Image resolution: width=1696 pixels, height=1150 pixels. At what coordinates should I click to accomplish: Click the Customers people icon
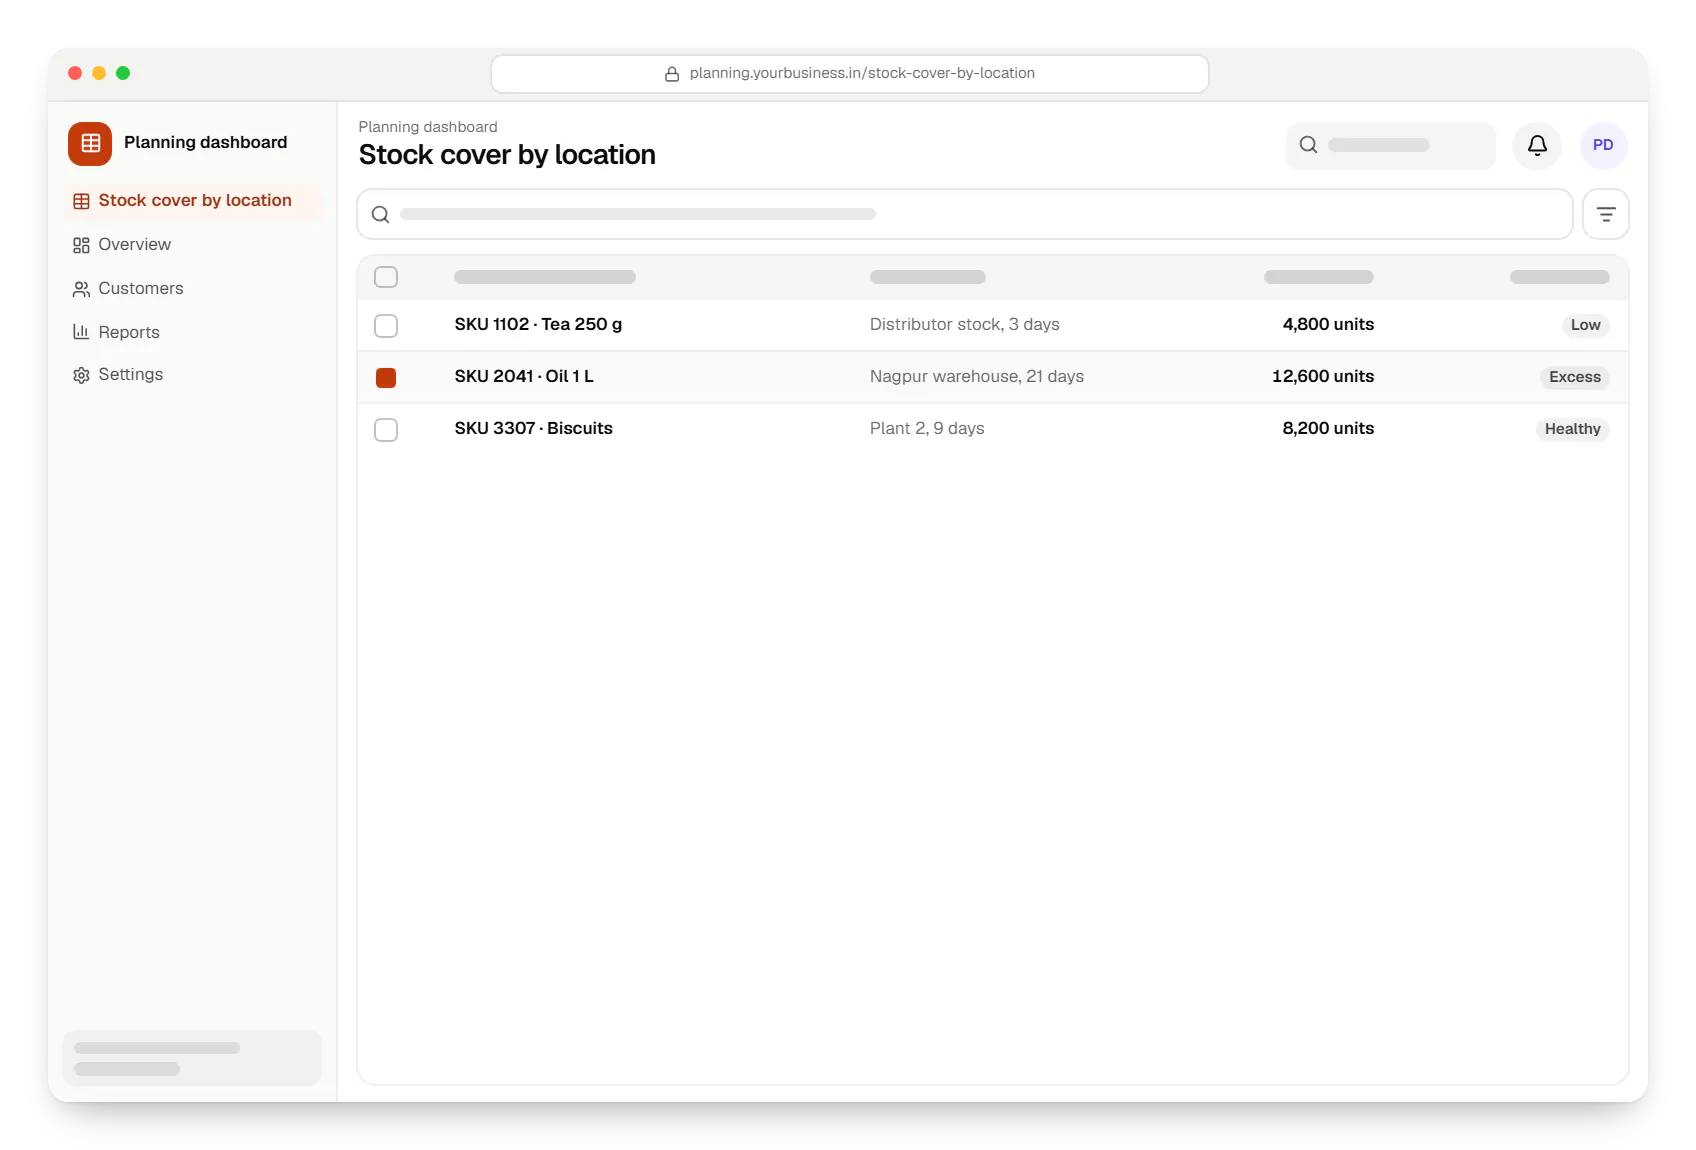point(81,289)
